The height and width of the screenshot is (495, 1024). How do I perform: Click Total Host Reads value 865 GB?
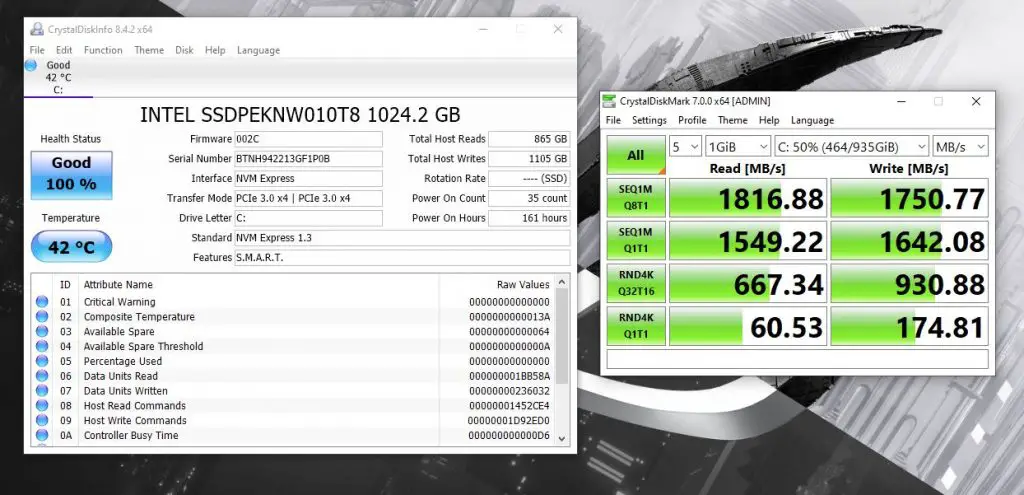coord(529,139)
